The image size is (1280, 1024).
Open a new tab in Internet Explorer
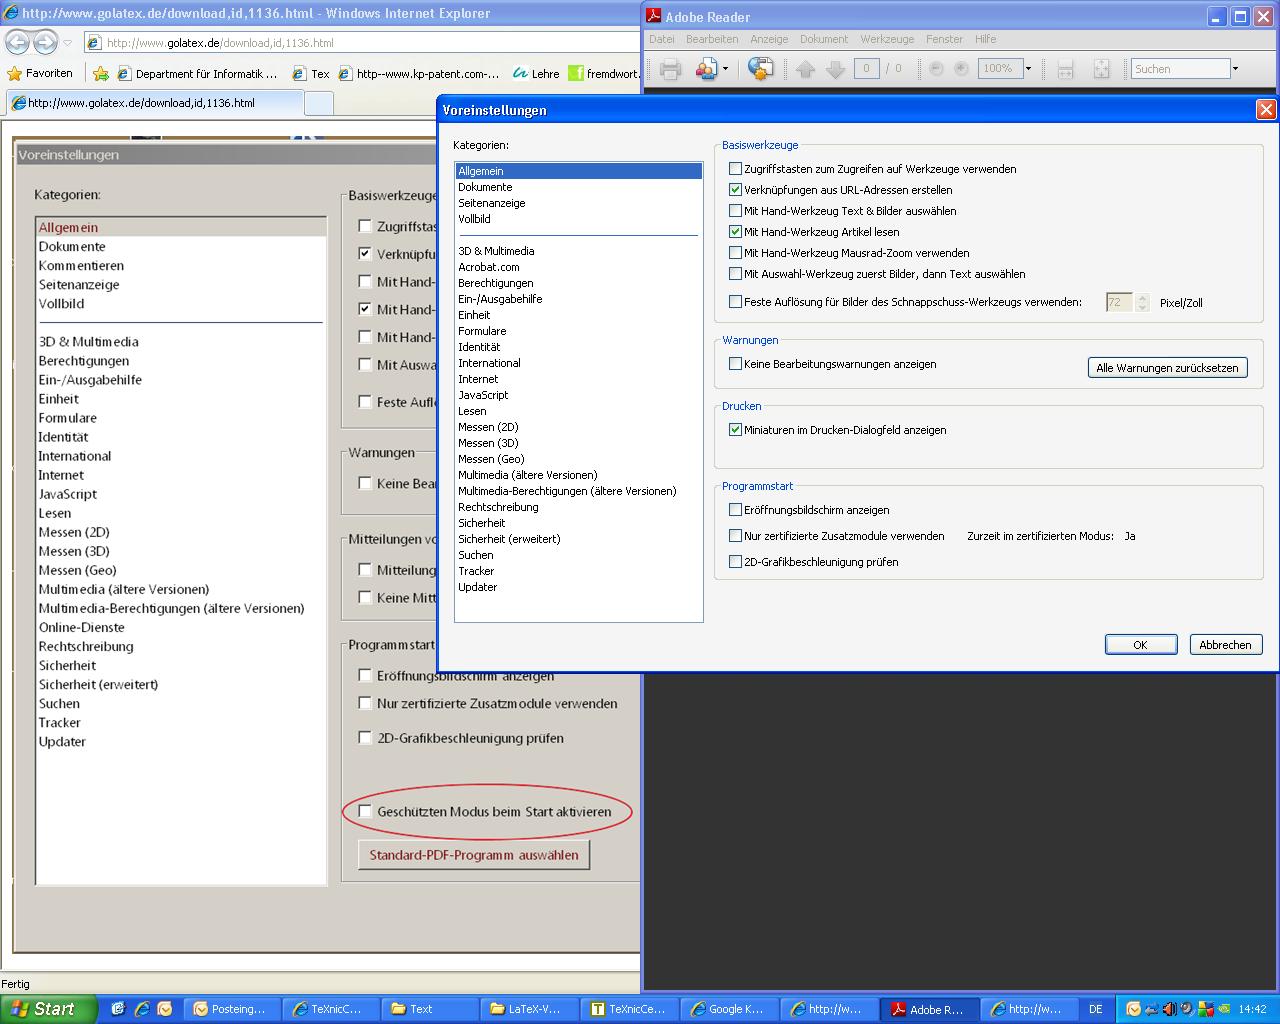click(318, 103)
